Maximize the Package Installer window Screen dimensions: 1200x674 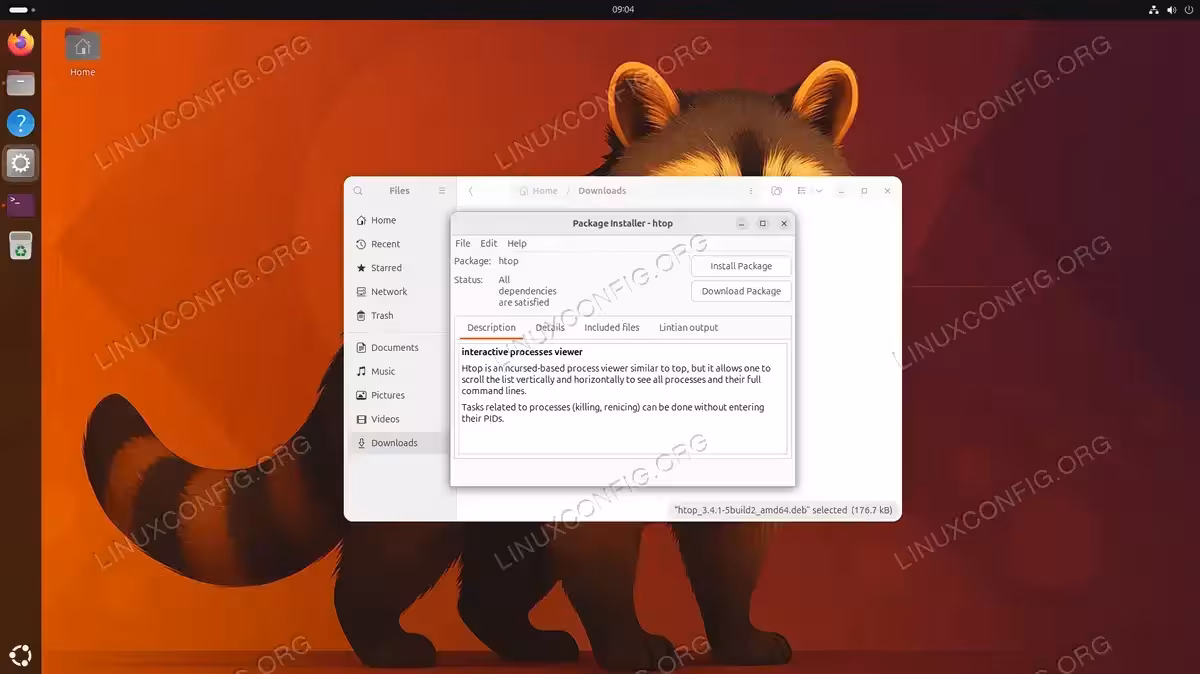pyautogui.click(x=763, y=224)
